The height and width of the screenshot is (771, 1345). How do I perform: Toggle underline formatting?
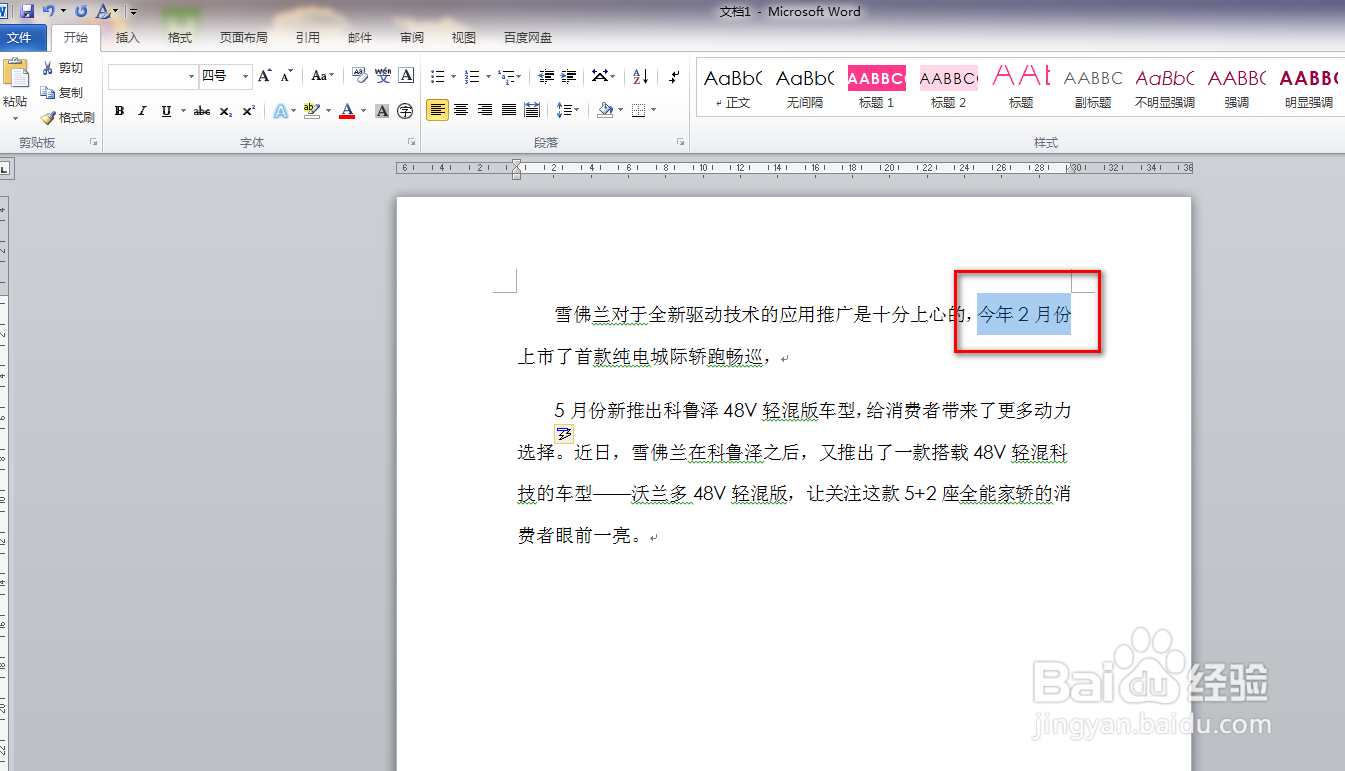(166, 111)
